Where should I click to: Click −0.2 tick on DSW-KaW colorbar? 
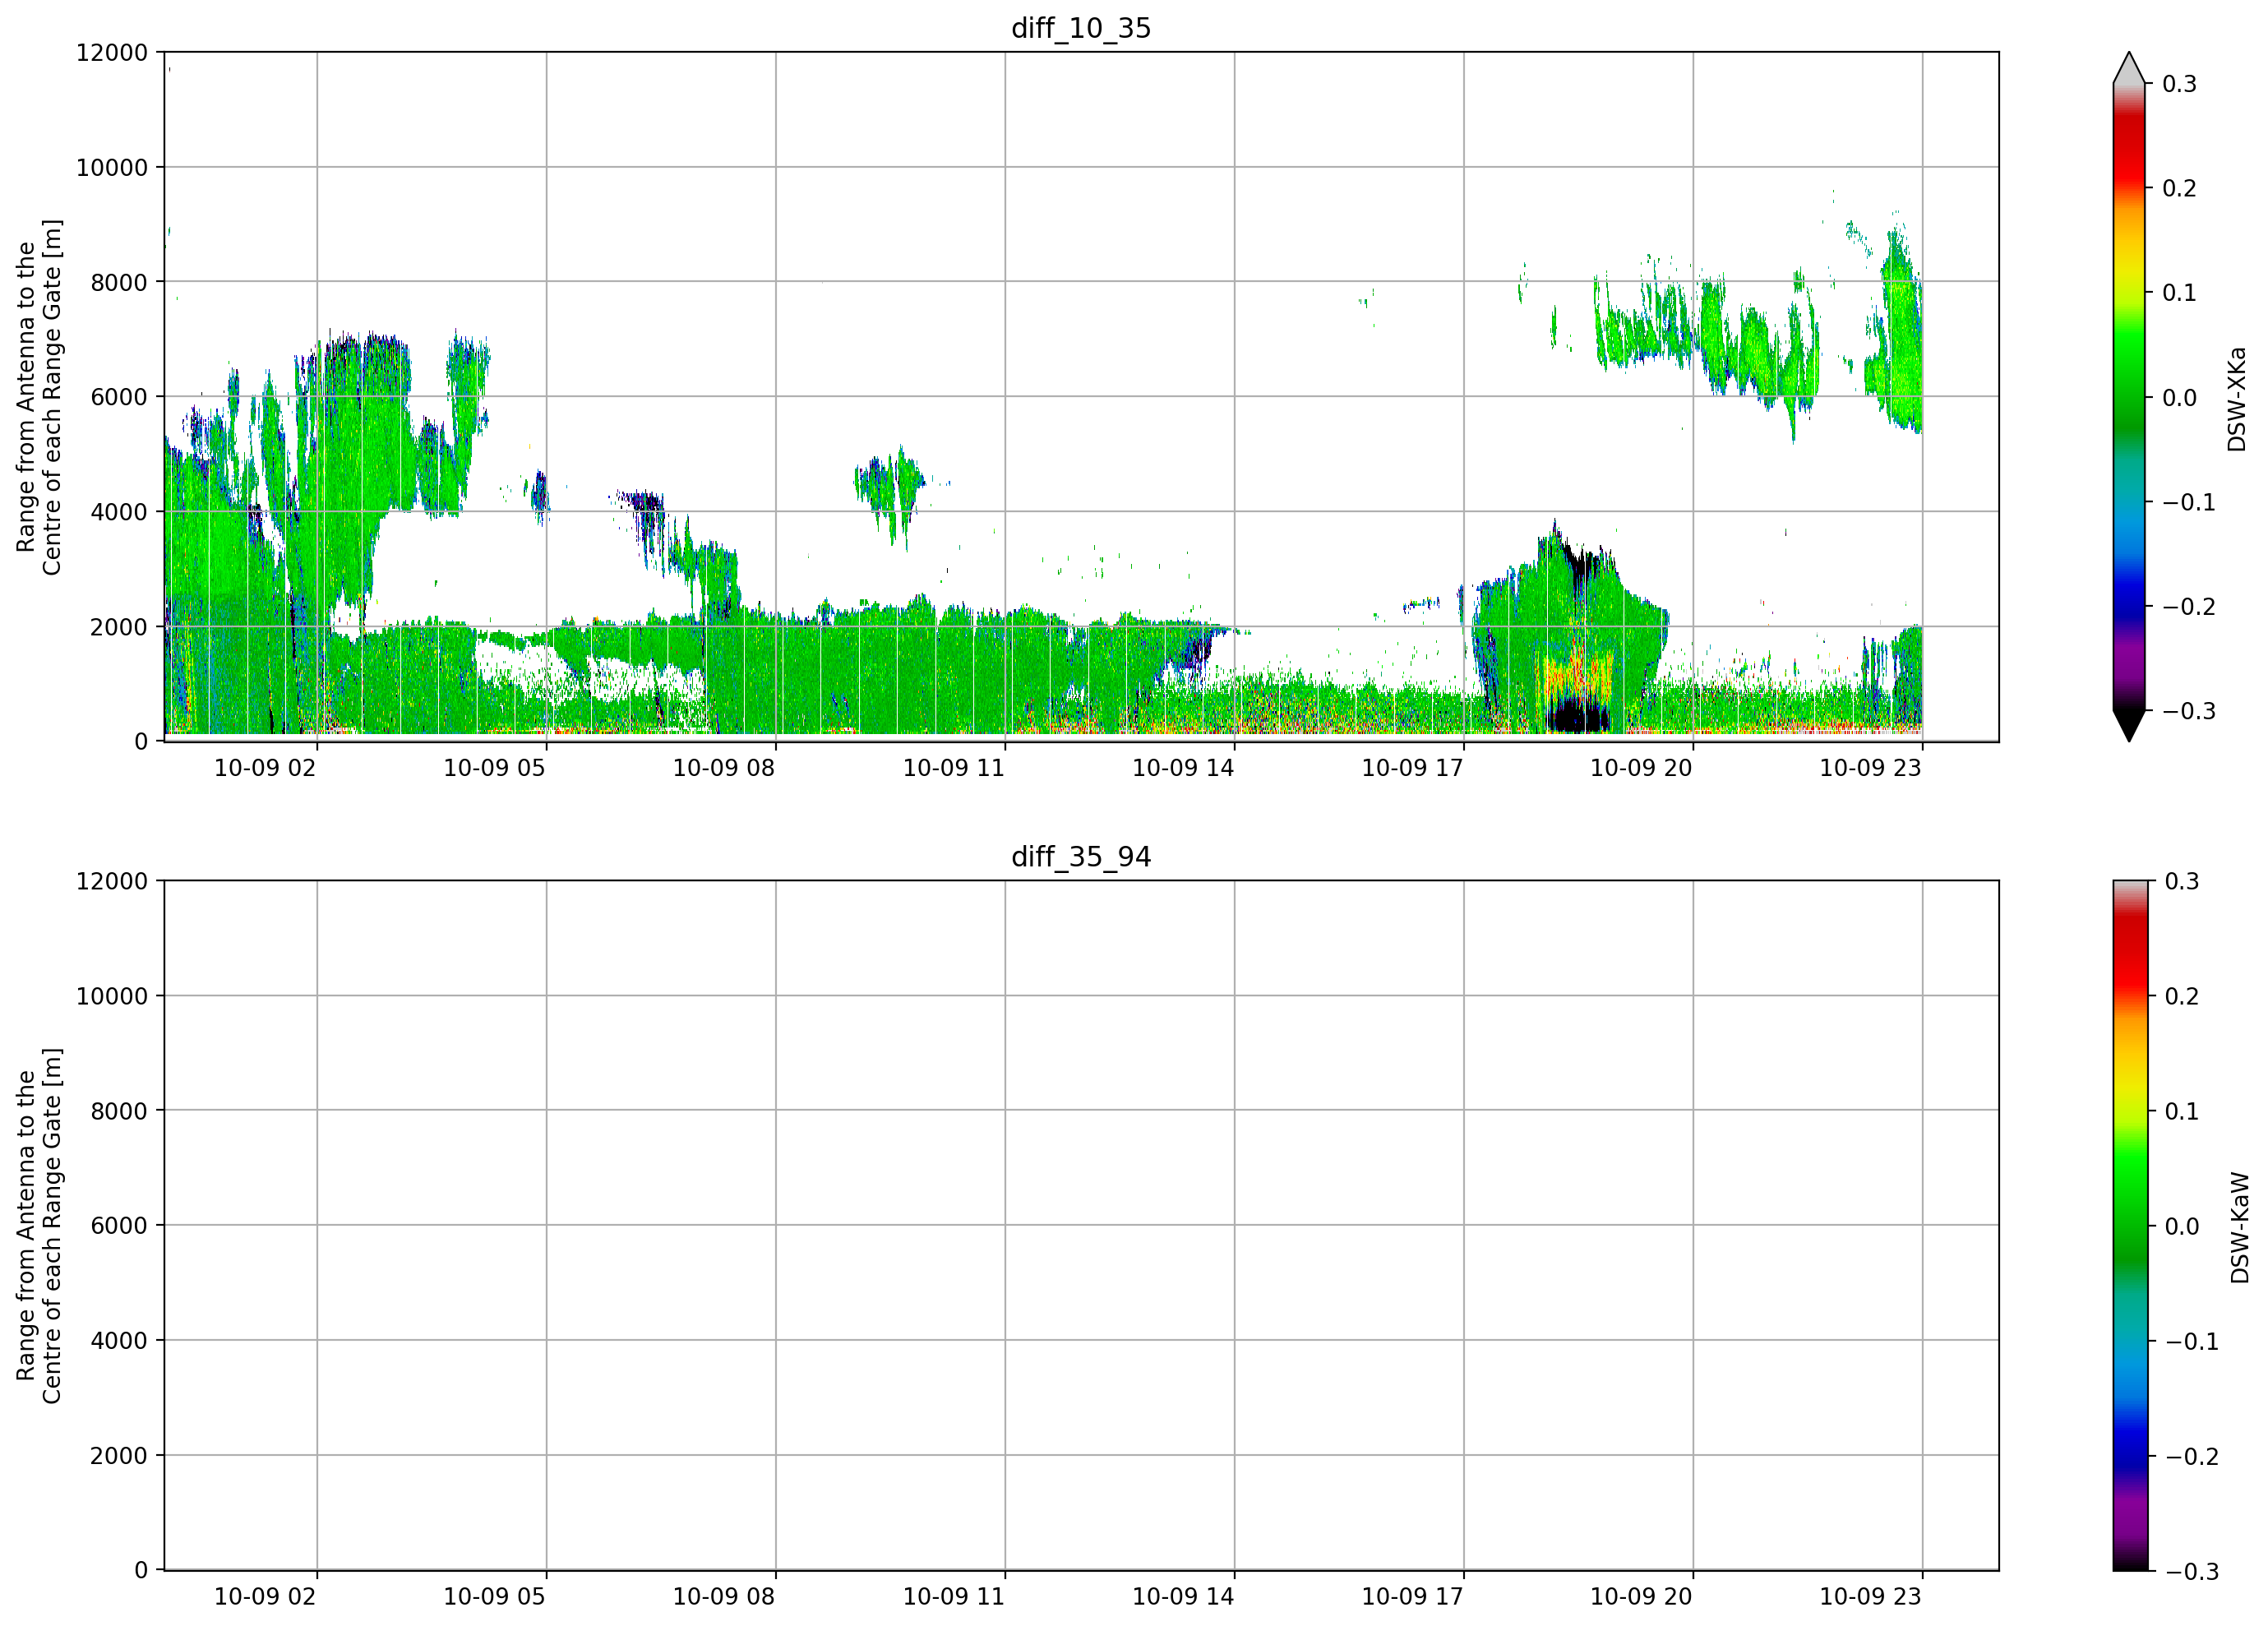2191,1456
